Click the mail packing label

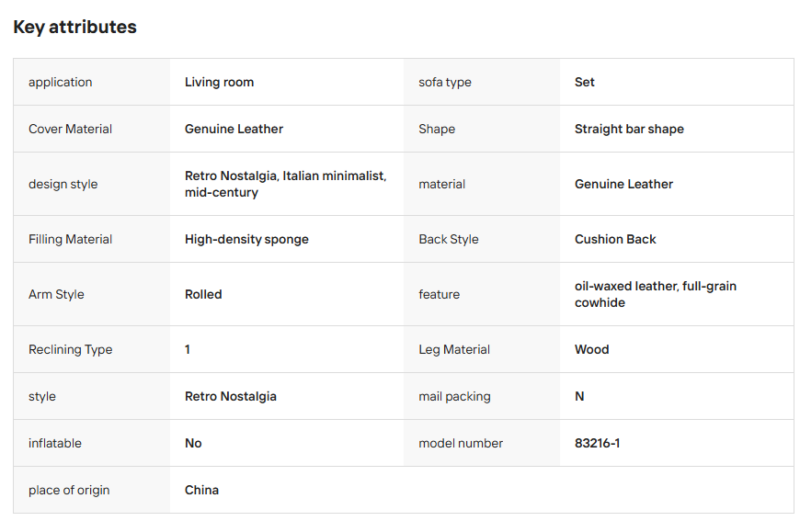455,396
